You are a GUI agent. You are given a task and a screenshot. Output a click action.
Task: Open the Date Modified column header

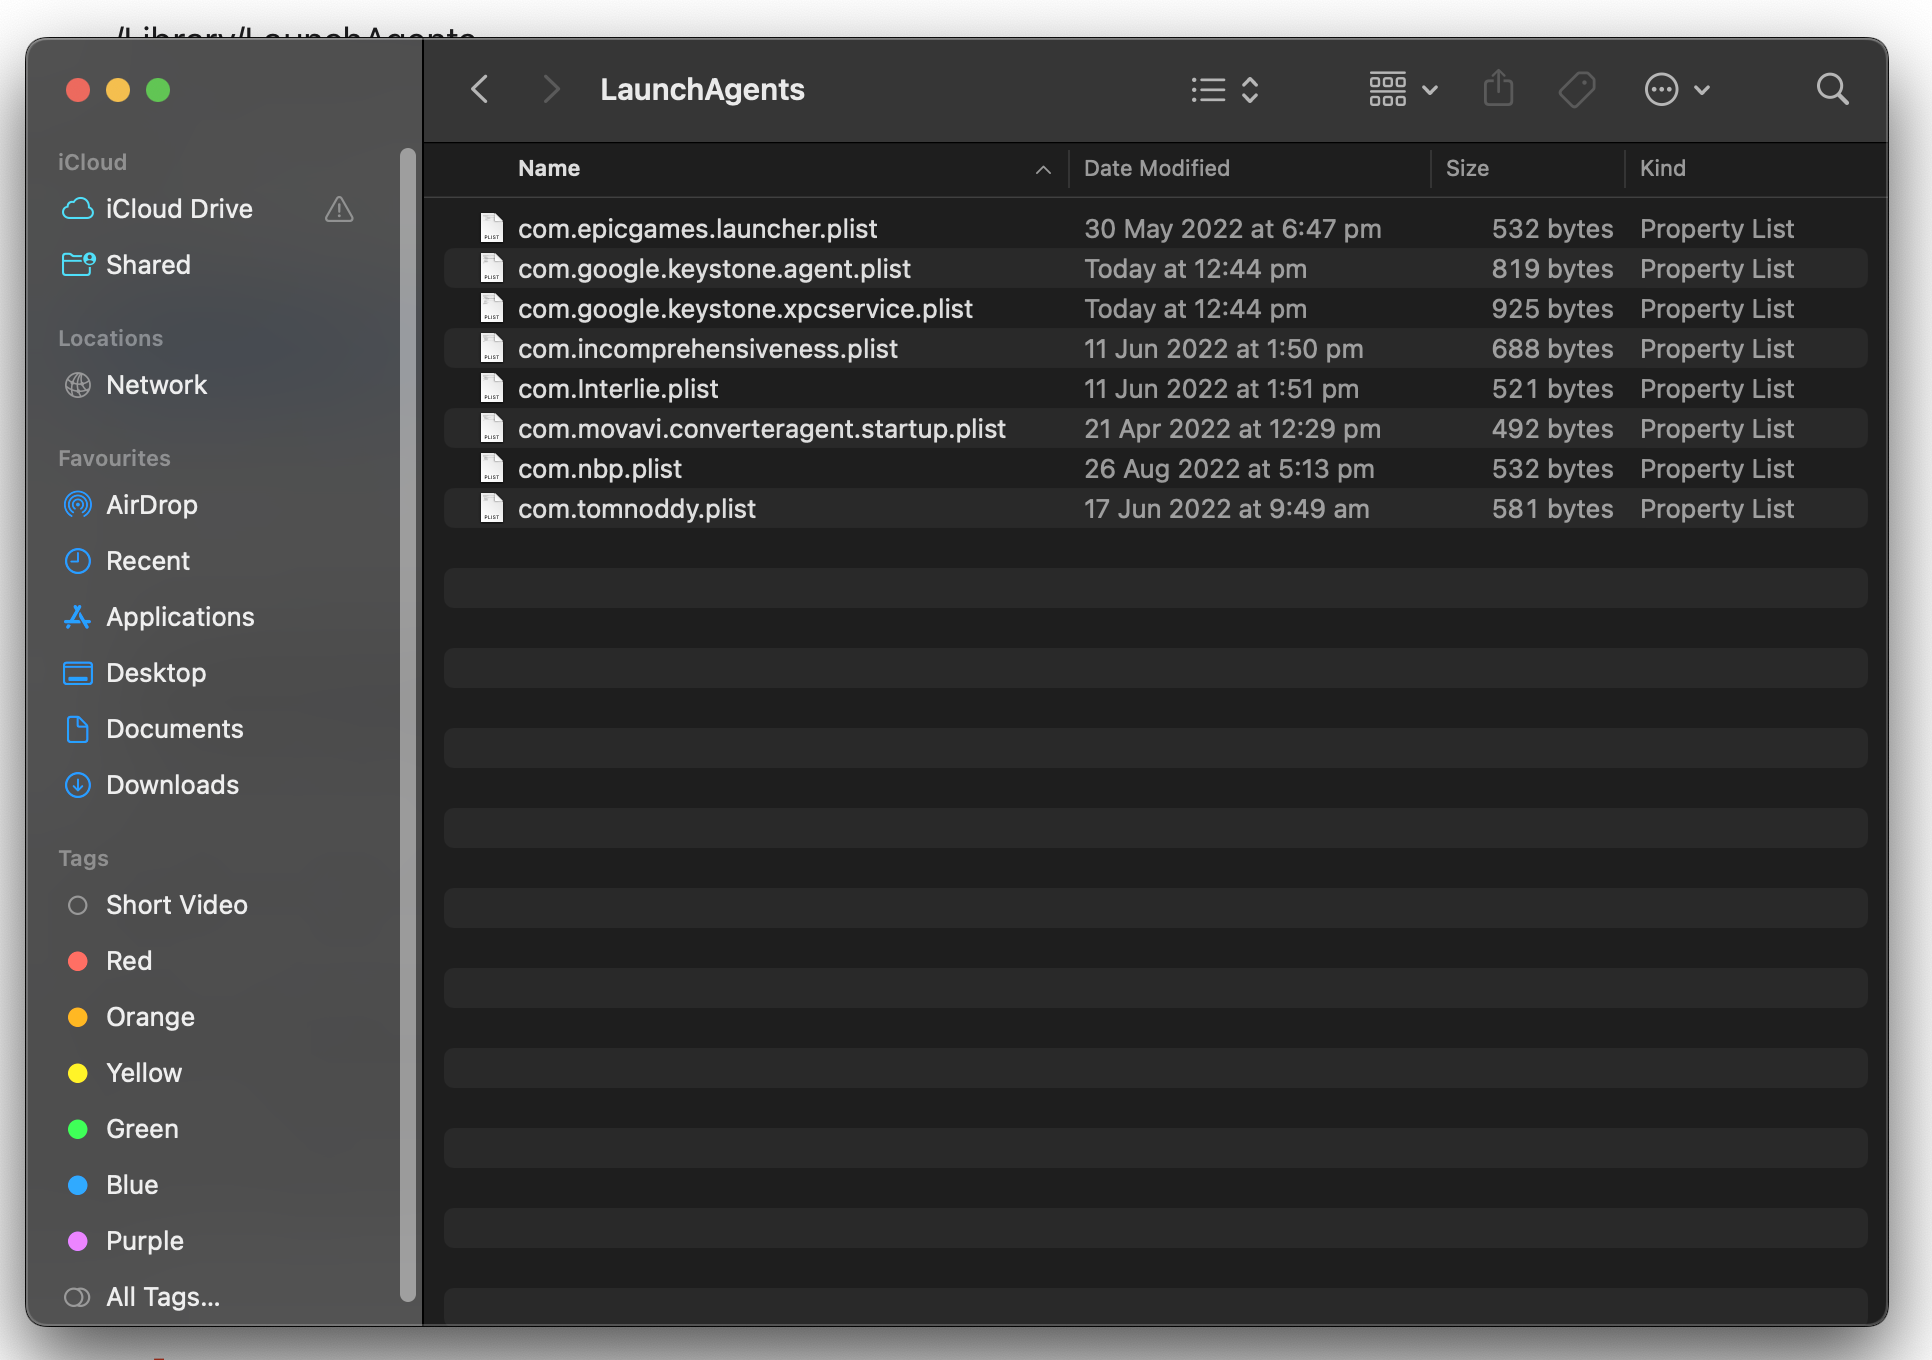pos(1157,168)
